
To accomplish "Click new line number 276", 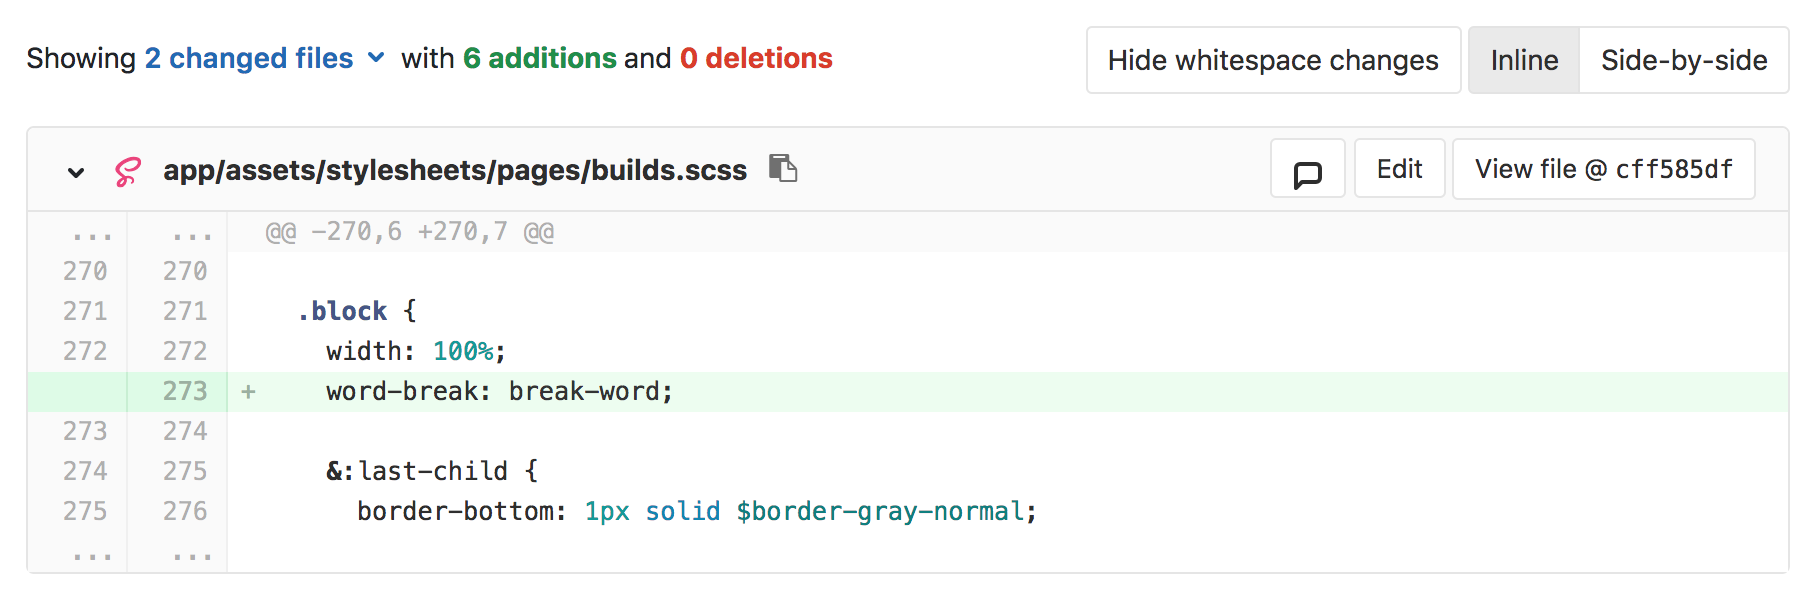I will pyautogui.click(x=185, y=511).
